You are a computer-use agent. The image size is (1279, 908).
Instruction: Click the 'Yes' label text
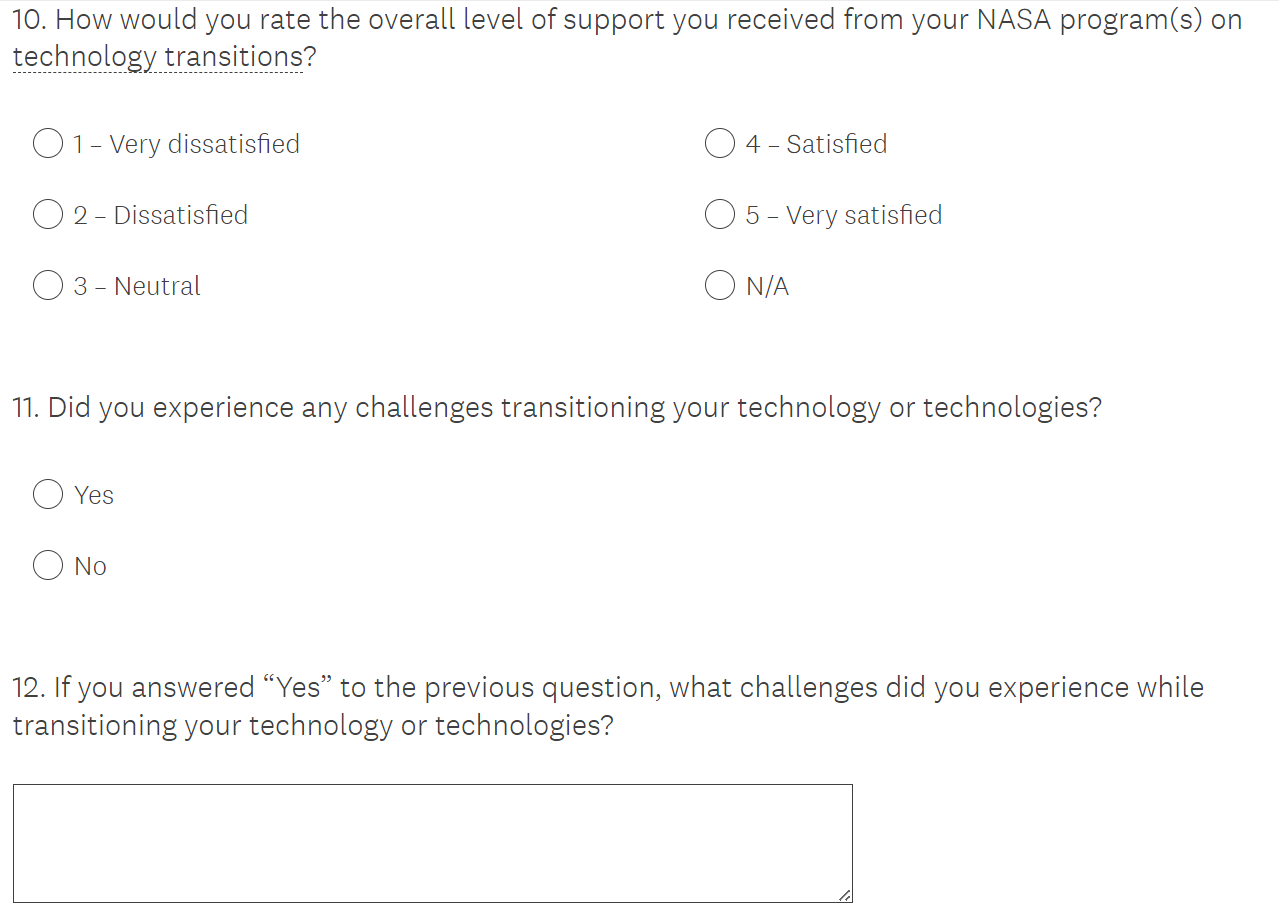pyautogui.click(x=94, y=495)
